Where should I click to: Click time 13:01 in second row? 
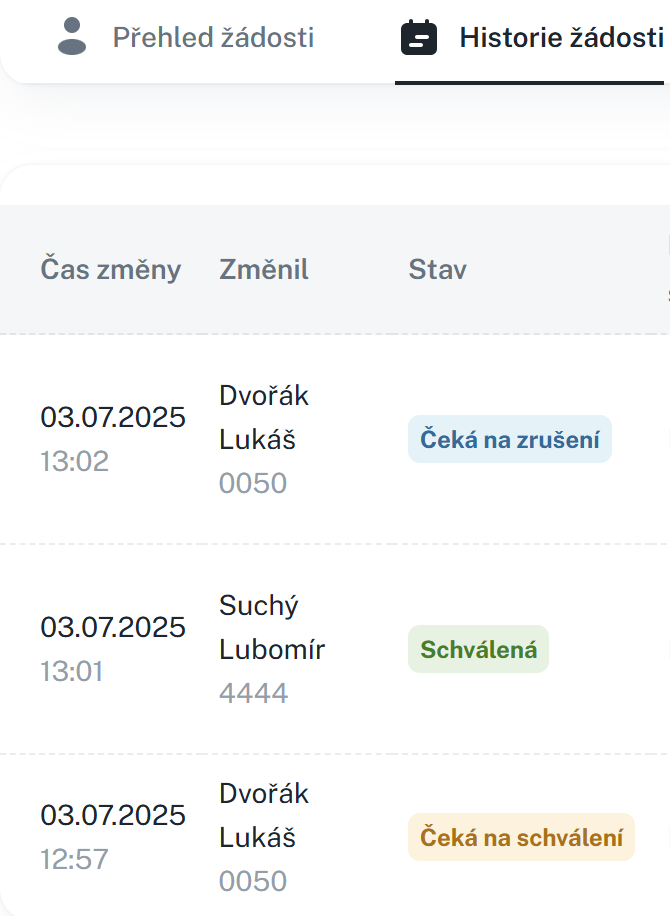pos(72,671)
